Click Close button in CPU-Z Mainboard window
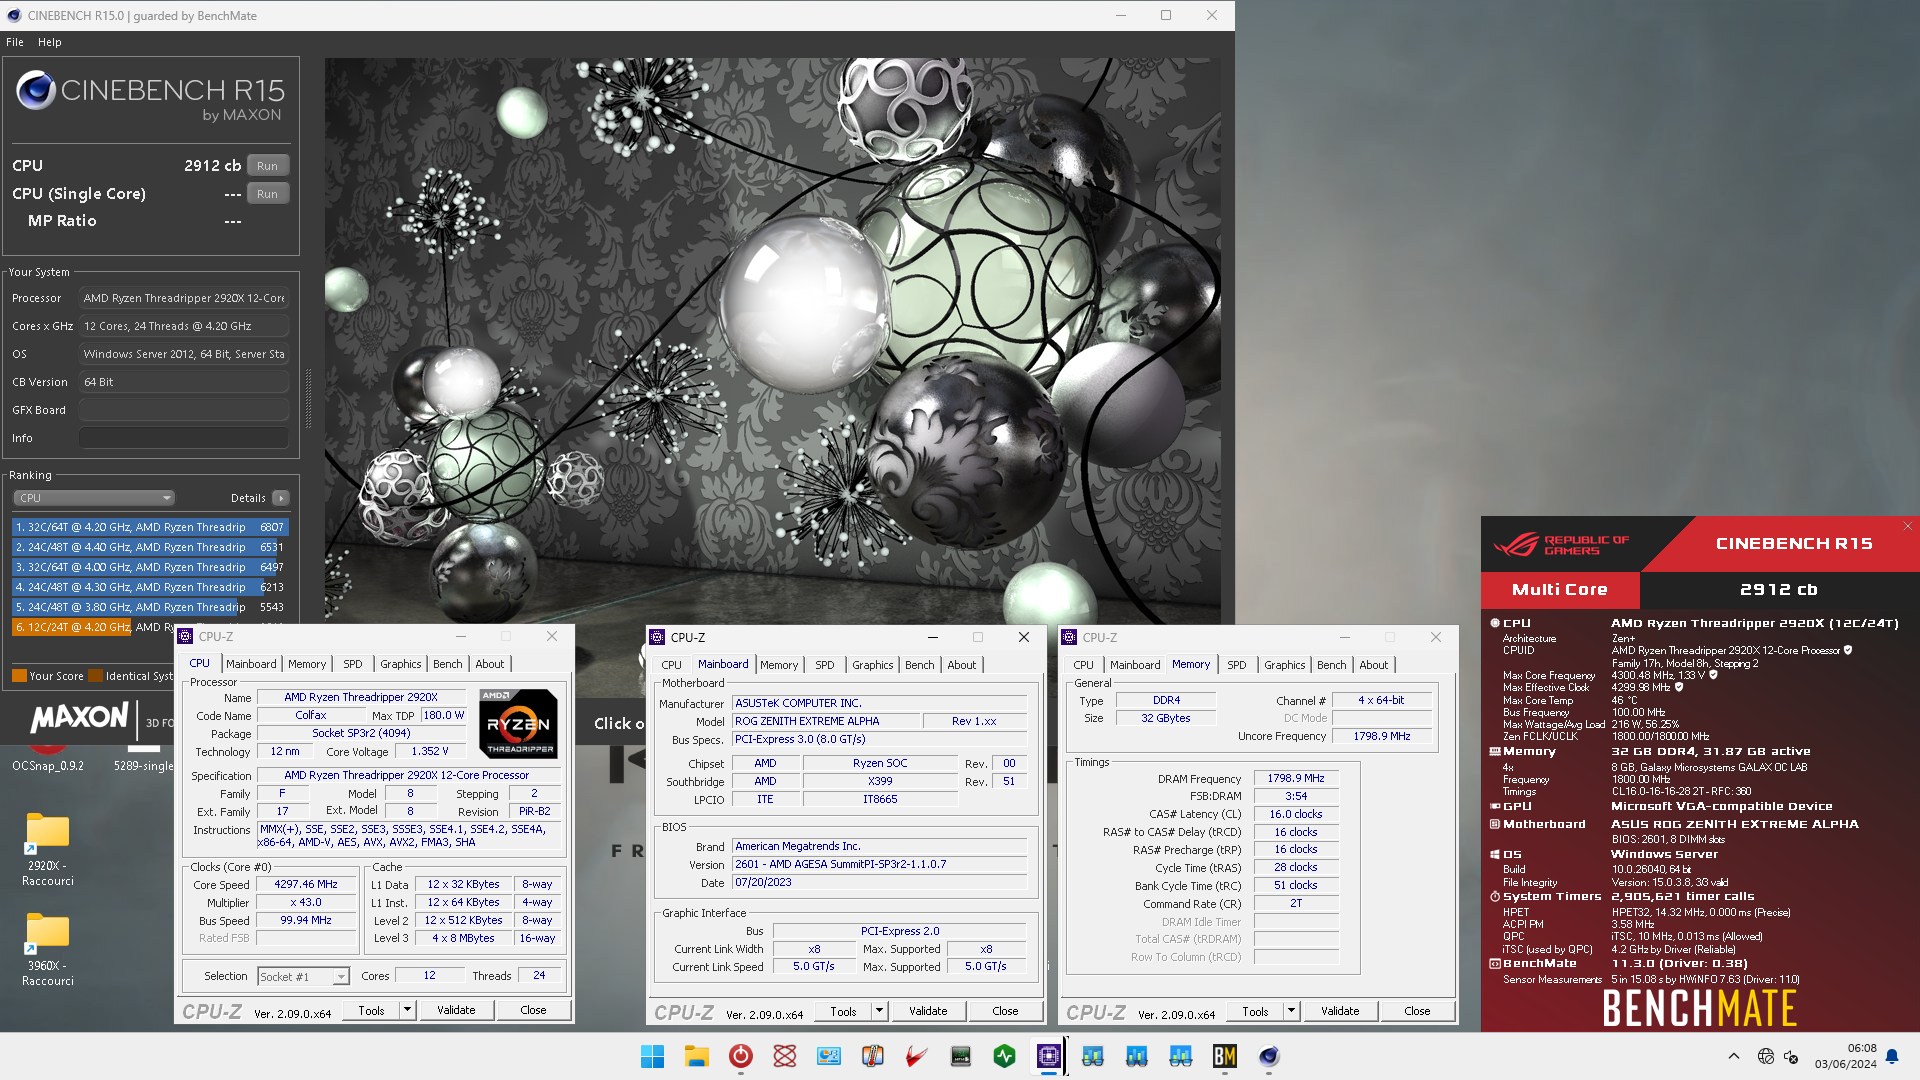Image resolution: width=1920 pixels, height=1080 pixels. coord(1005,1011)
